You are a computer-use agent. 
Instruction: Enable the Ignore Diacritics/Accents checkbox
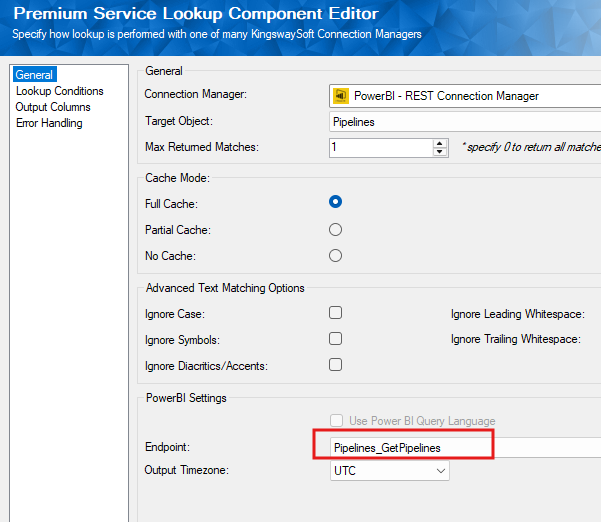[335, 365]
